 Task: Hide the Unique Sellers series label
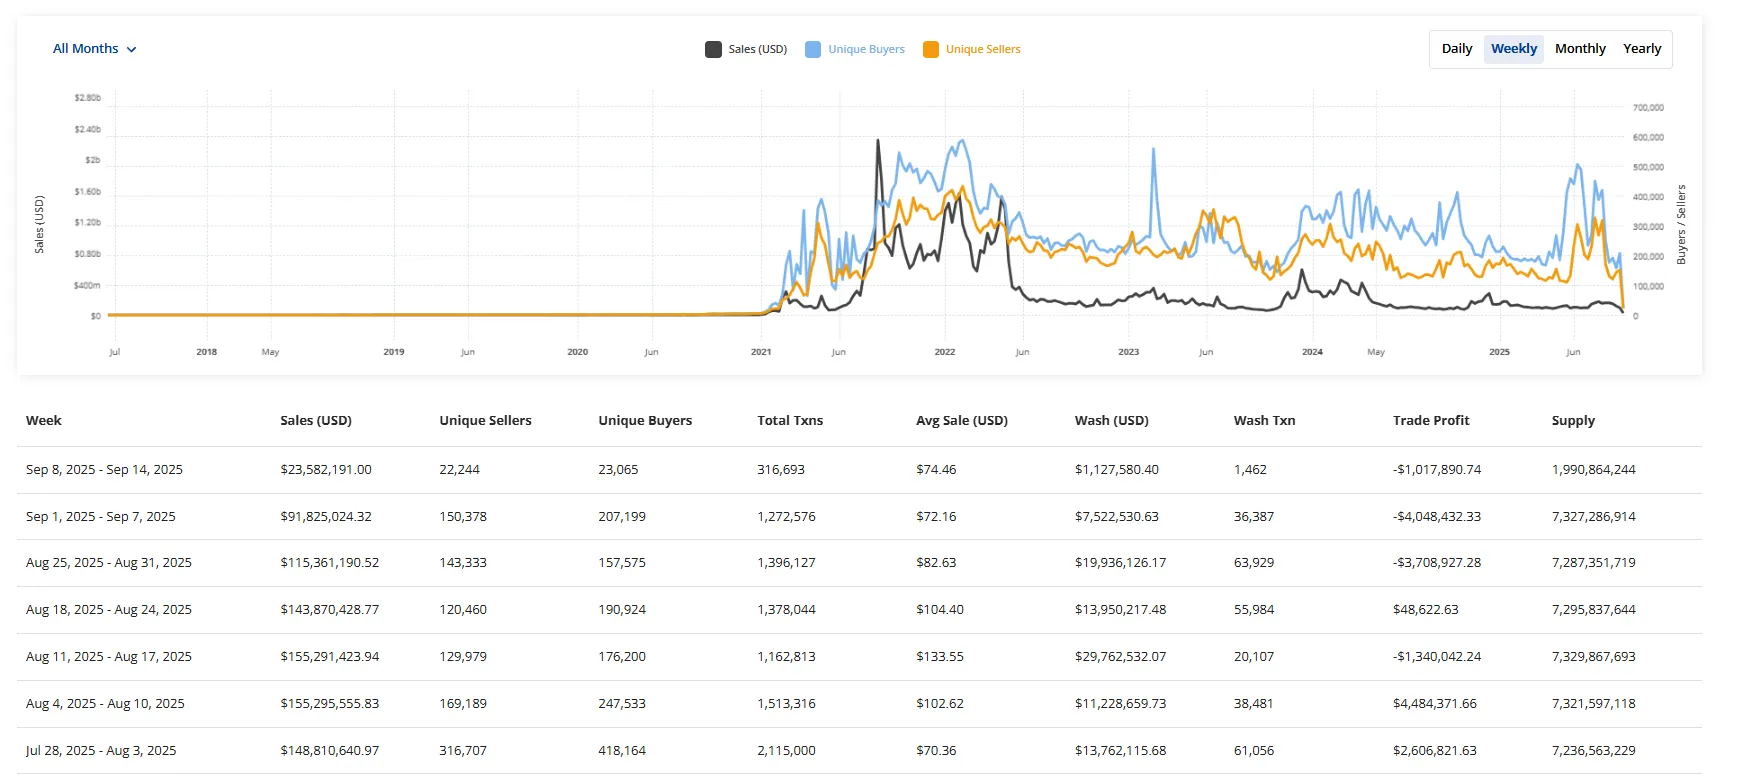(983, 49)
